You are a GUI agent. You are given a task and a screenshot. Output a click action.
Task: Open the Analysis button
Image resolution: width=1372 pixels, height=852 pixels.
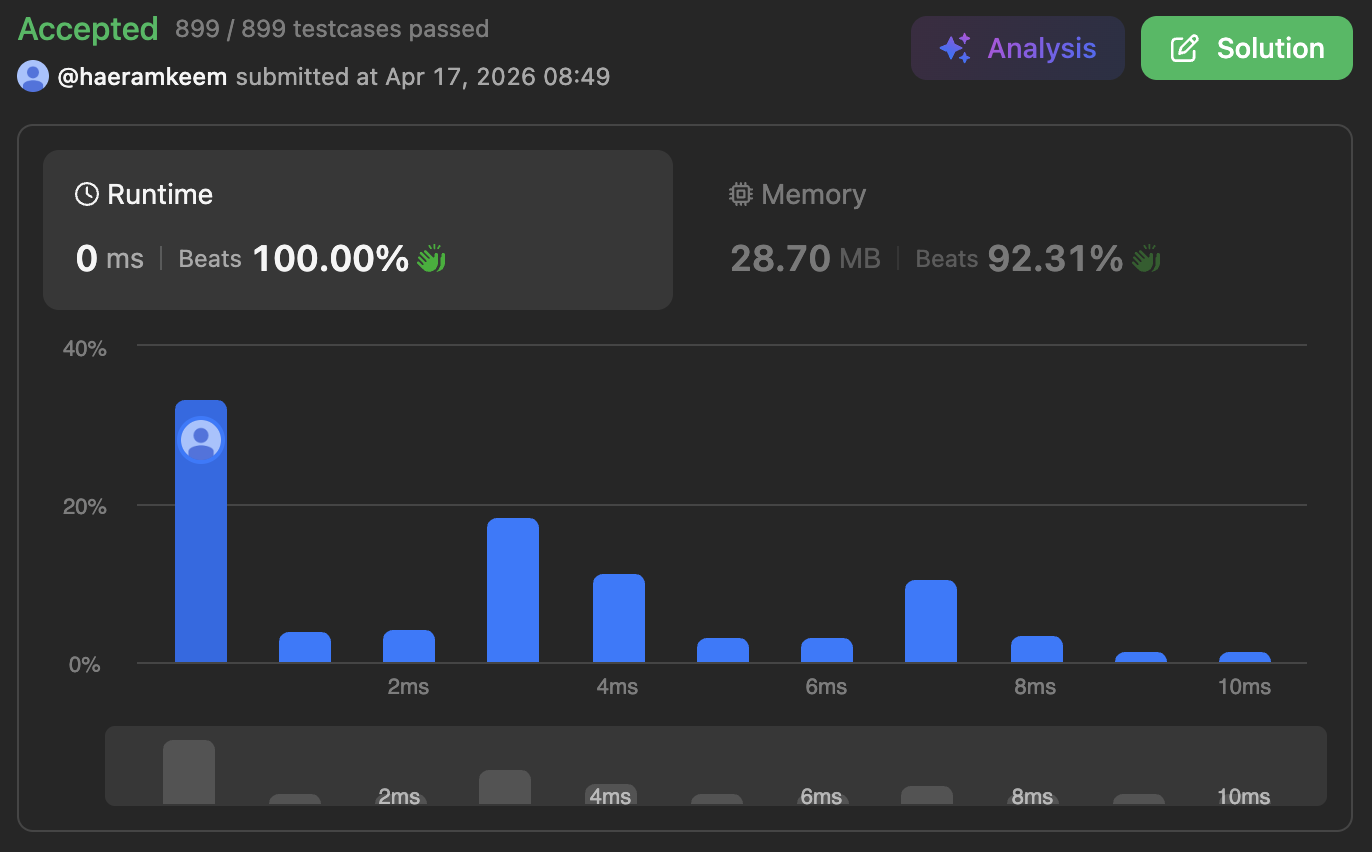point(1017,48)
